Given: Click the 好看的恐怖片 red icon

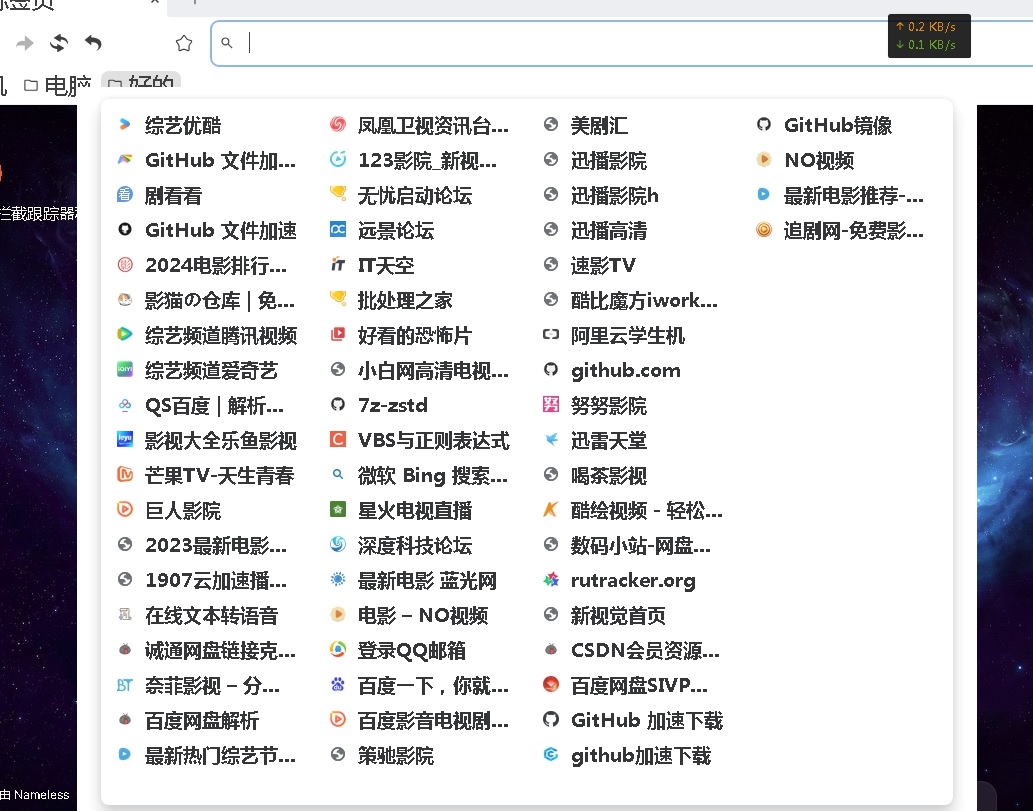Looking at the screenshot, I should [338, 335].
